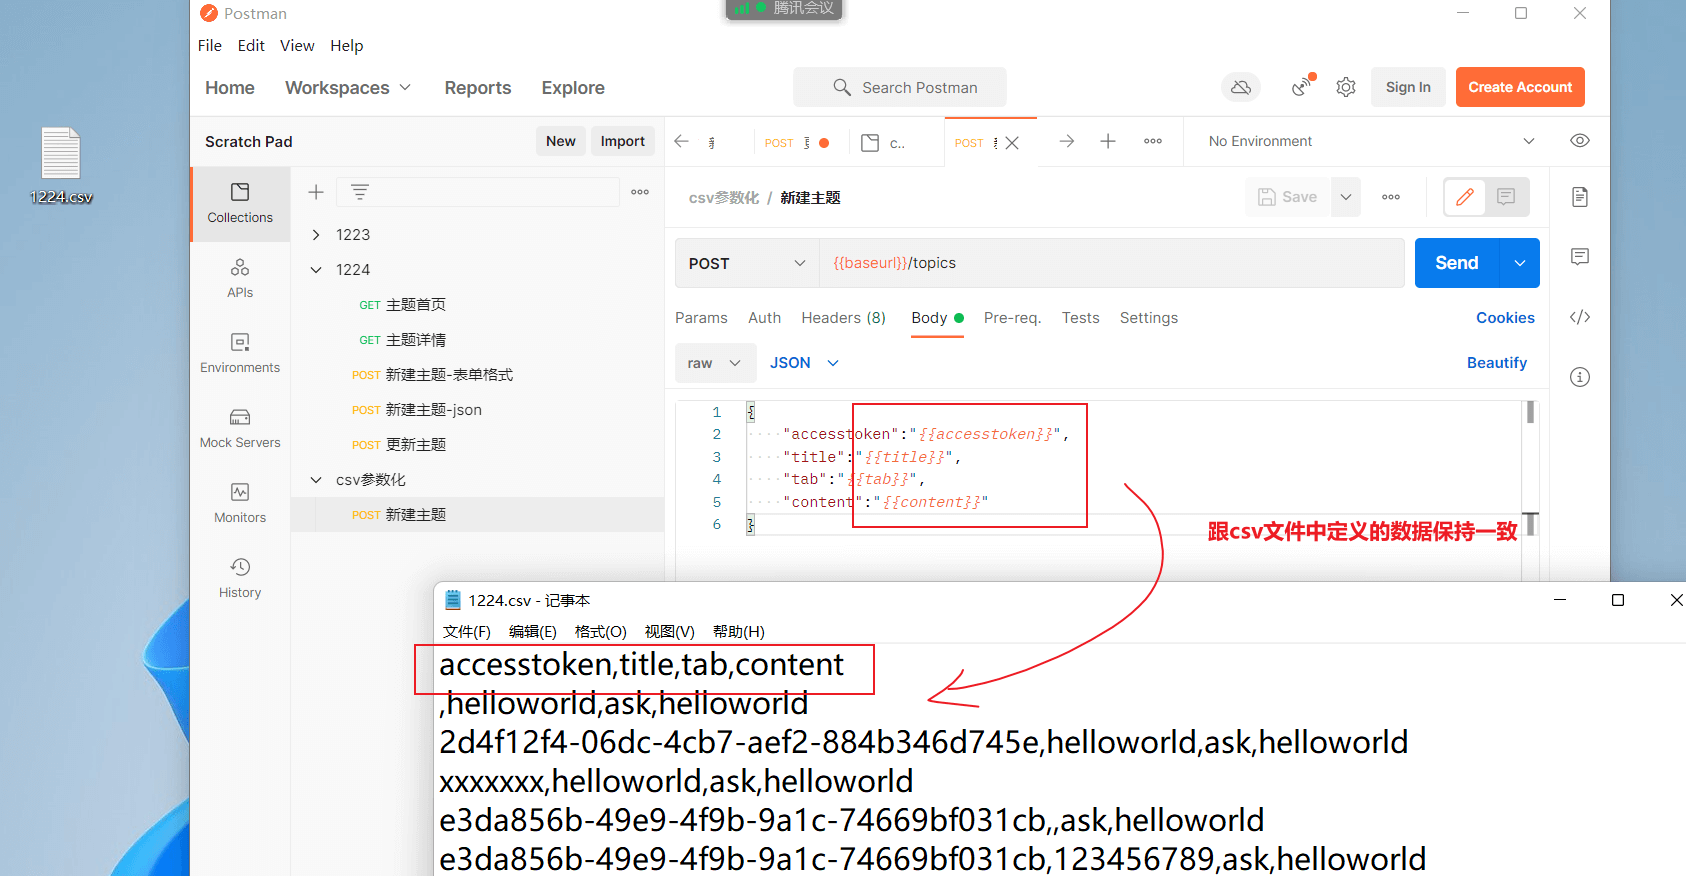Image resolution: width=1686 pixels, height=876 pixels.
Task: Open the raw body type dropdown
Action: point(714,363)
